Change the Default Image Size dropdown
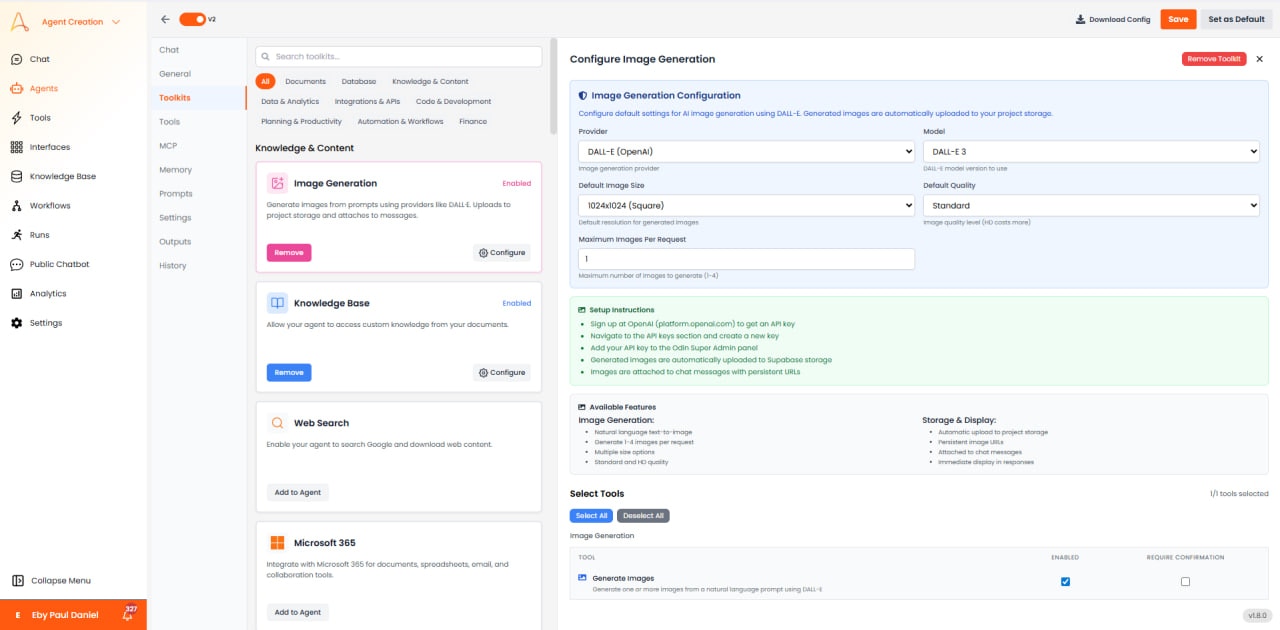This screenshot has height=630, width=1280. click(745, 205)
